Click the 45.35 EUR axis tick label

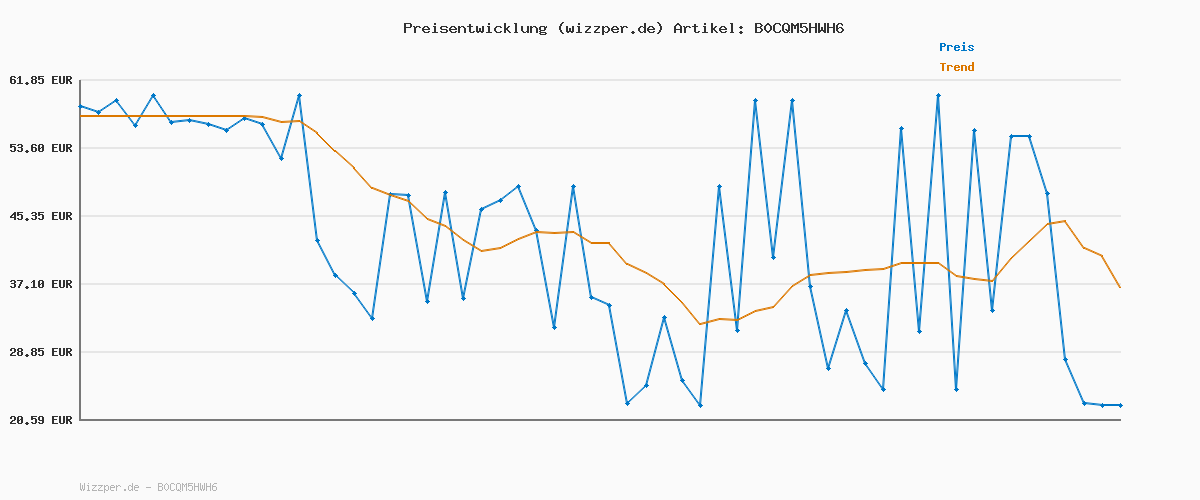tap(41, 216)
